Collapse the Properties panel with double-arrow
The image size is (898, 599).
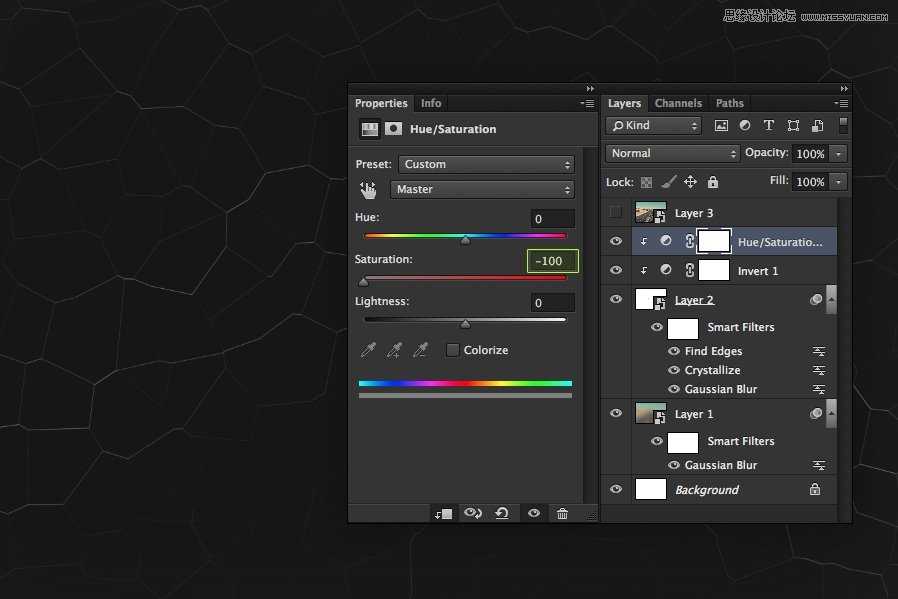[590, 89]
